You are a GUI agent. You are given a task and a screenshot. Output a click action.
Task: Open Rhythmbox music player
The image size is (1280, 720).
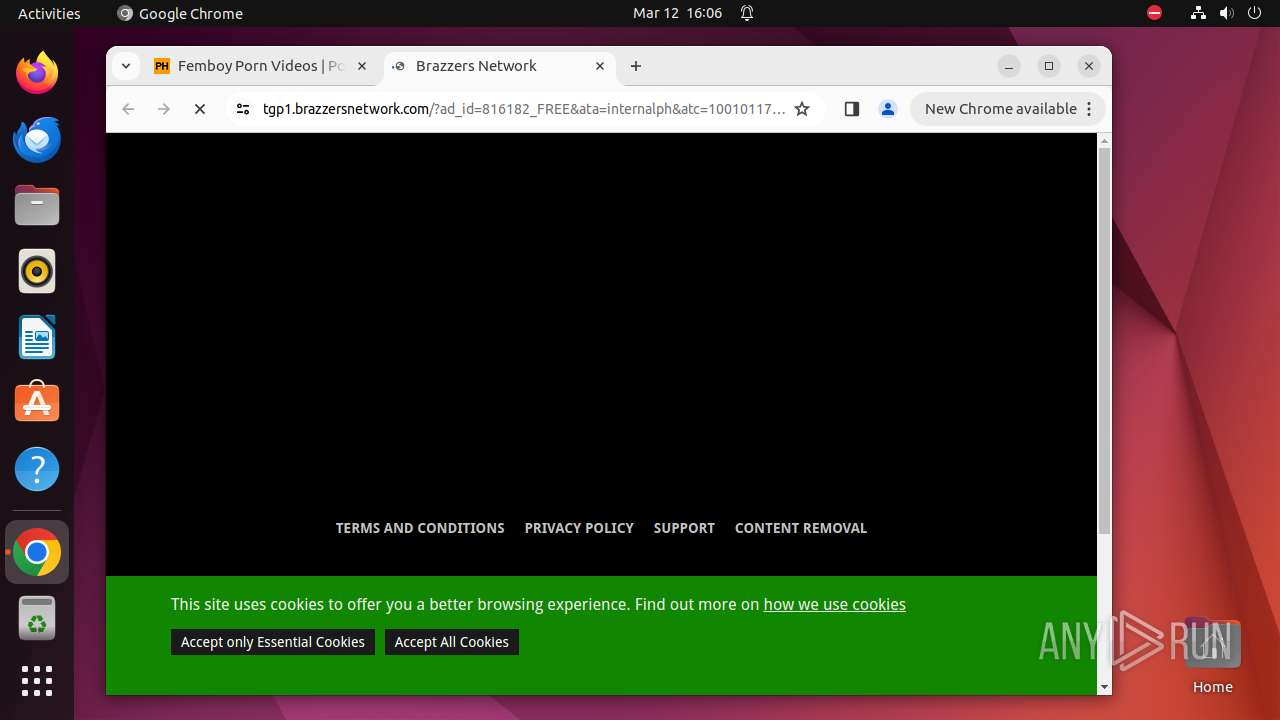(x=37, y=271)
